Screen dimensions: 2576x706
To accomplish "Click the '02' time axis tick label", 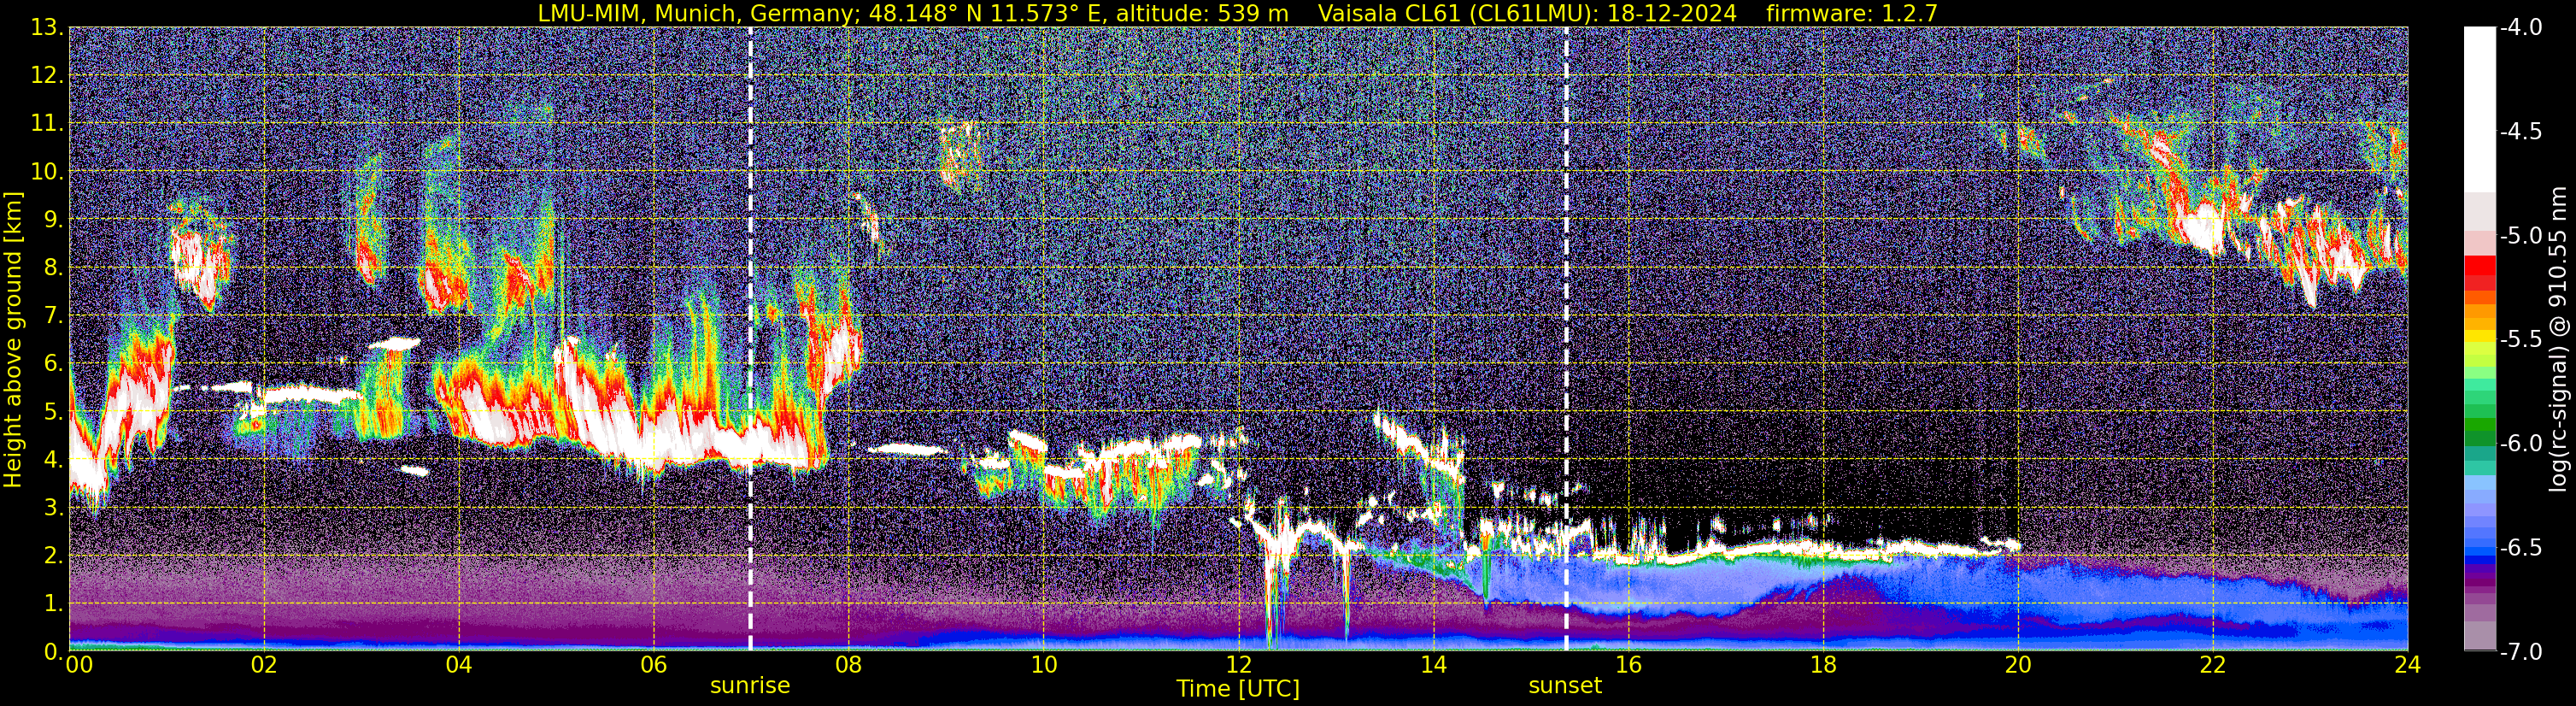I will 264,665.
